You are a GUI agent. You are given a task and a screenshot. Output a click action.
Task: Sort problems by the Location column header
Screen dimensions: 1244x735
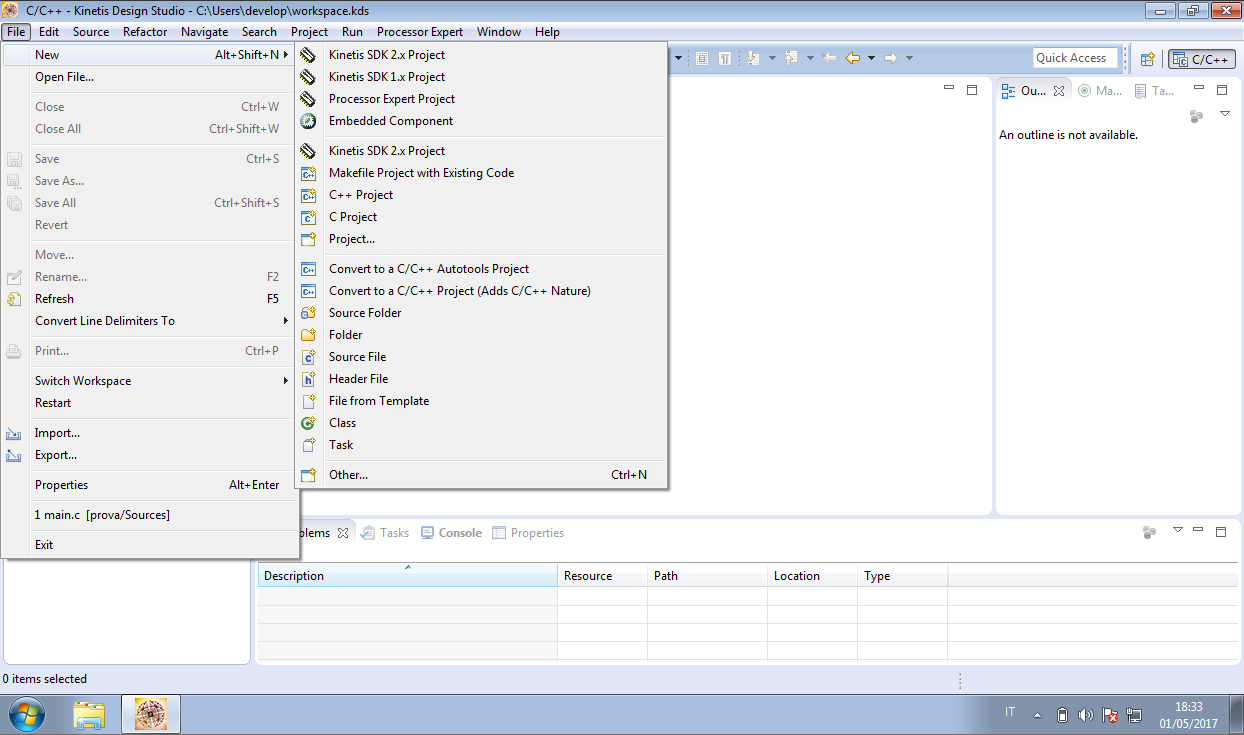tap(813, 576)
